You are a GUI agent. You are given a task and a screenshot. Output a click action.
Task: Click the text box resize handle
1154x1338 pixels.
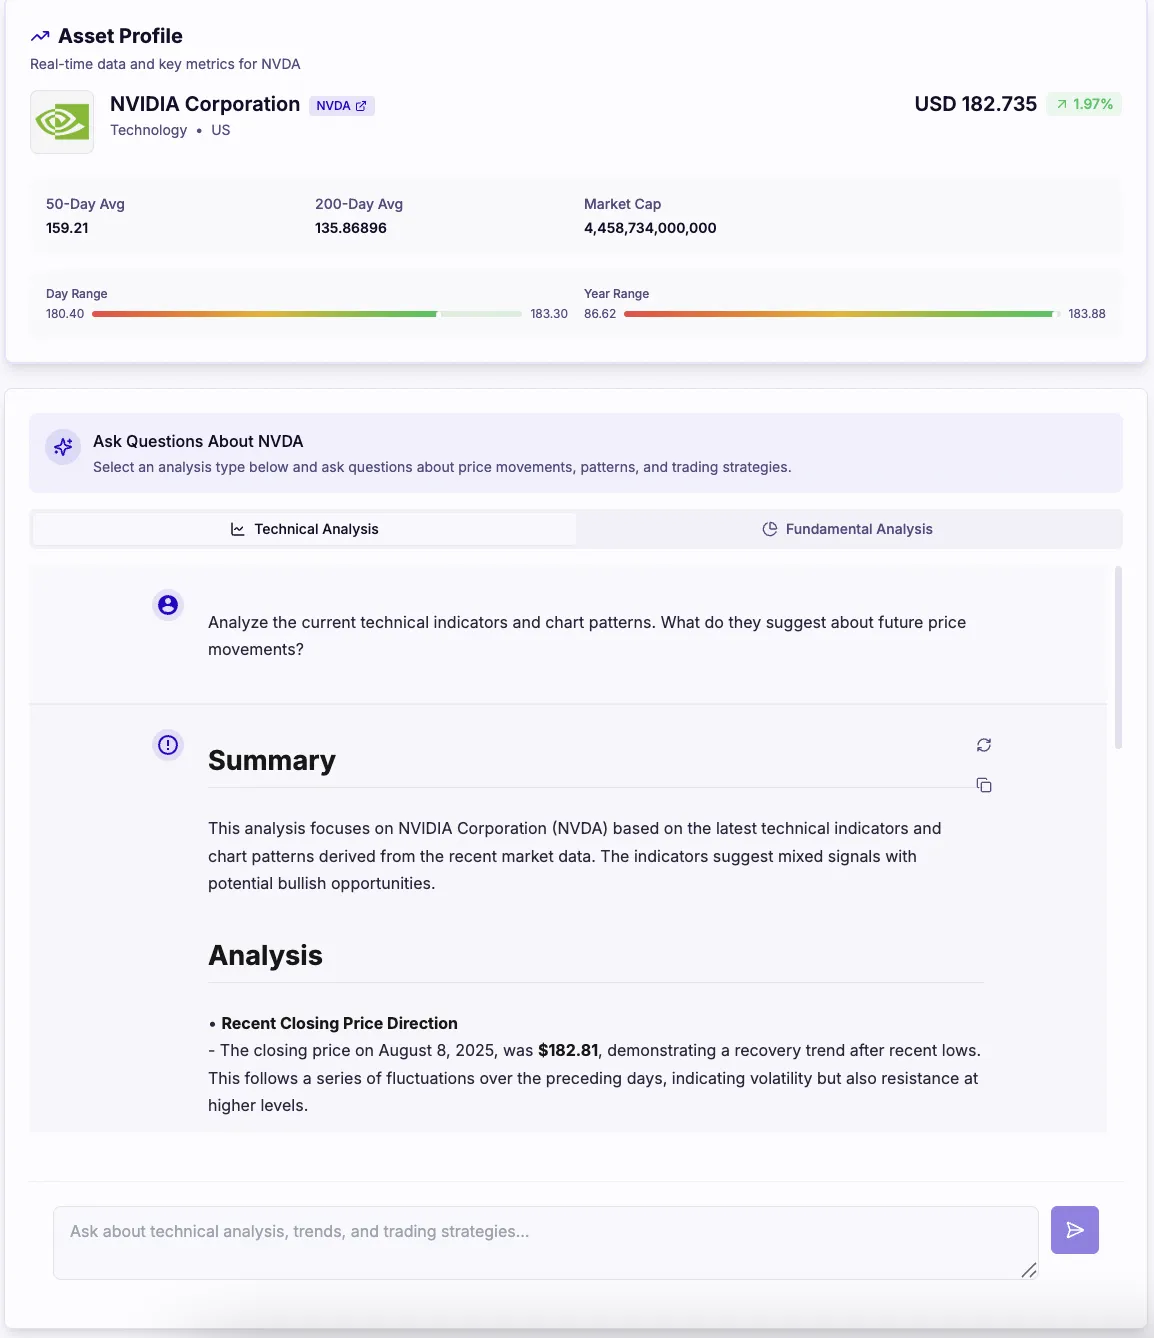click(x=1028, y=1270)
